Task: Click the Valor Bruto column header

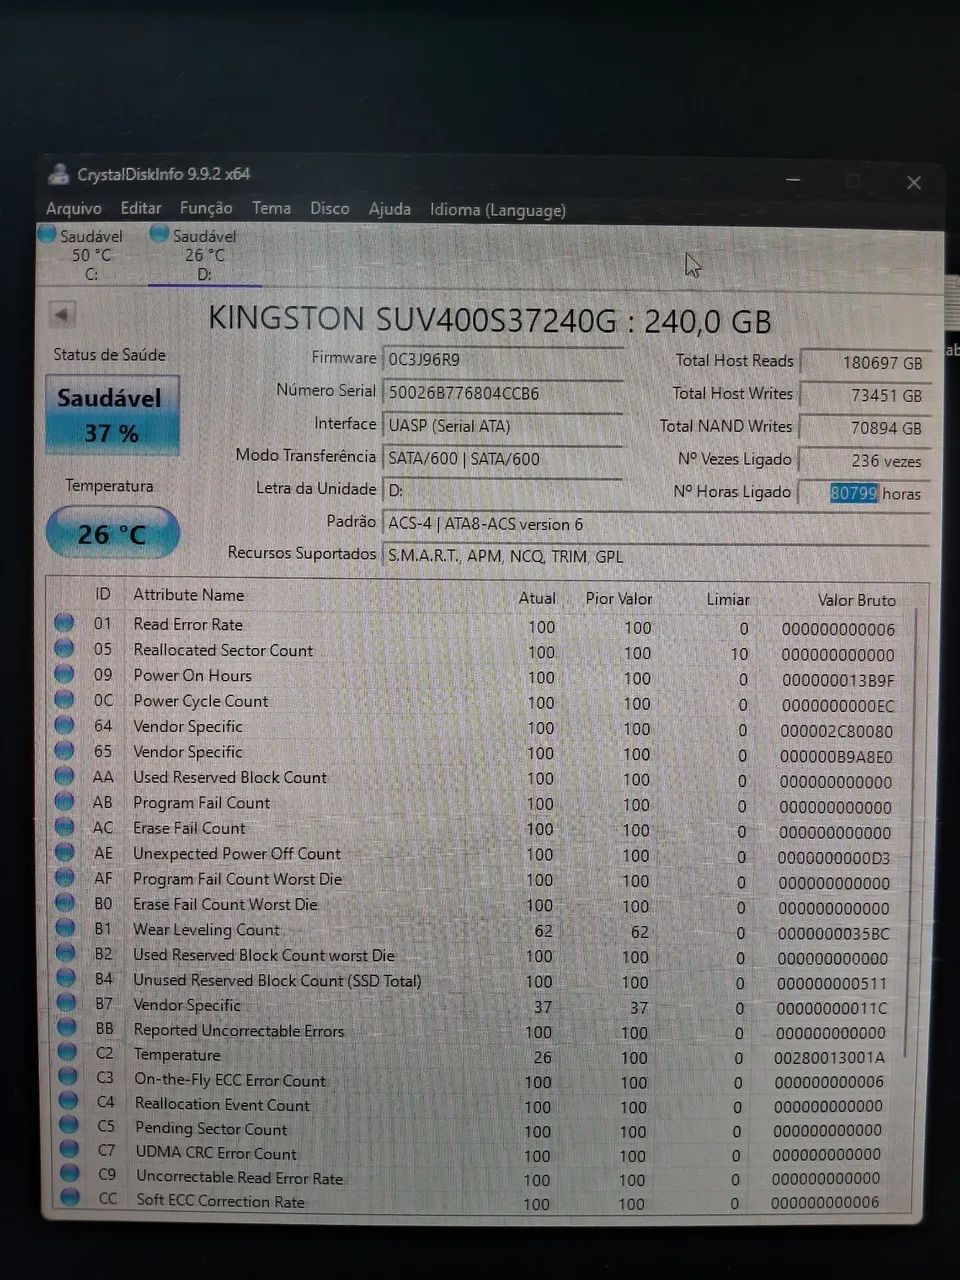Action: pyautogui.click(x=856, y=600)
